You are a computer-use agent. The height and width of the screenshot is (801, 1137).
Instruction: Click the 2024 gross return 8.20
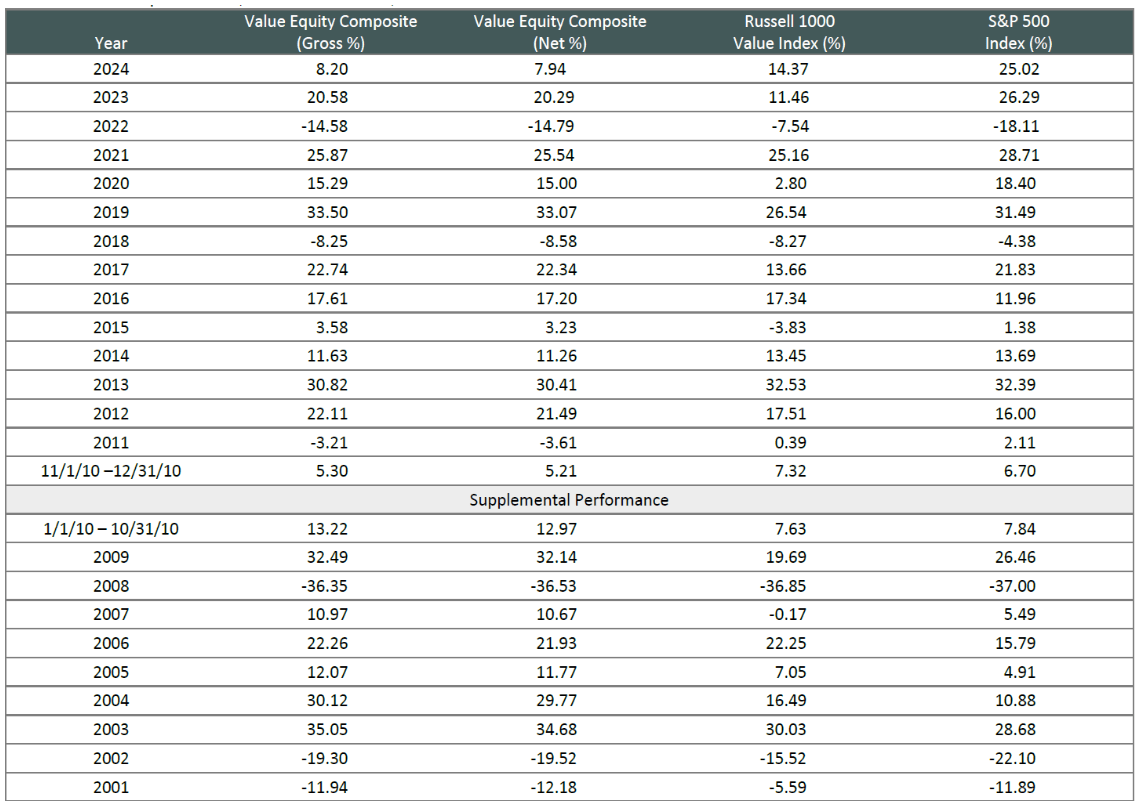tap(332, 70)
